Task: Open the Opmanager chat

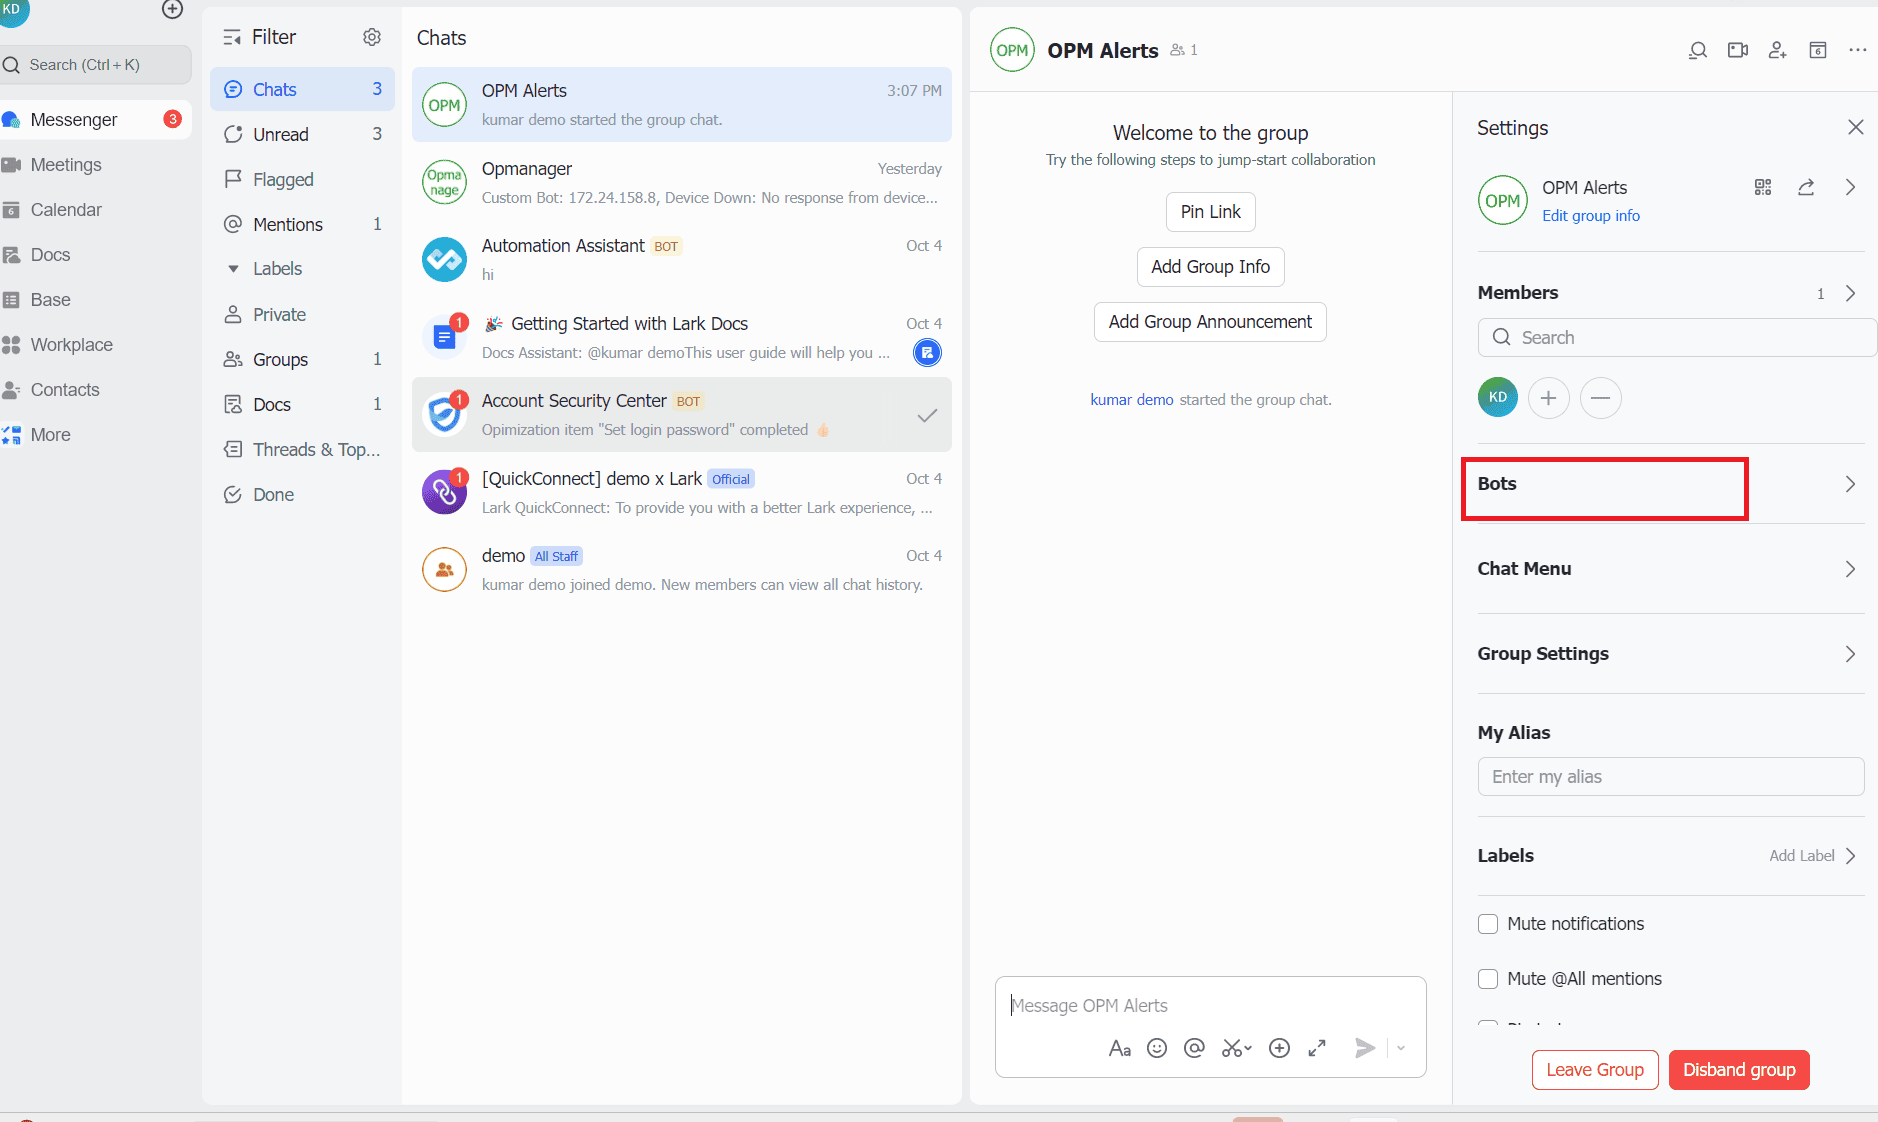Action: pyautogui.click(x=682, y=183)
